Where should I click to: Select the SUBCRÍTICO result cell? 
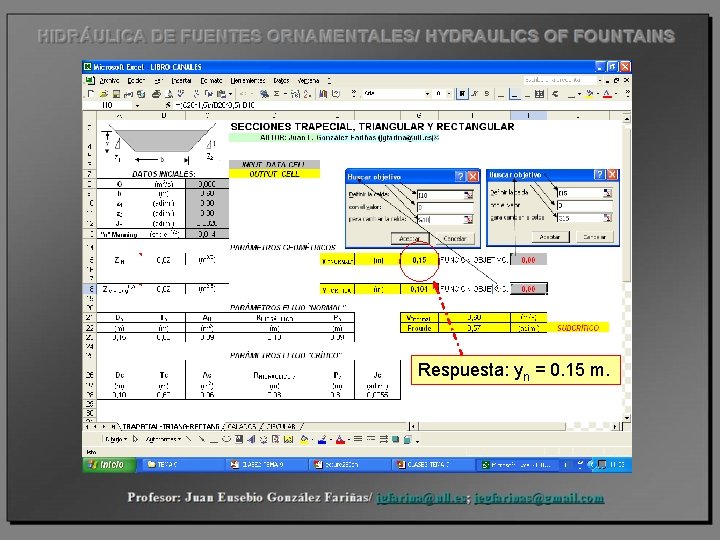tap(578, 328)
